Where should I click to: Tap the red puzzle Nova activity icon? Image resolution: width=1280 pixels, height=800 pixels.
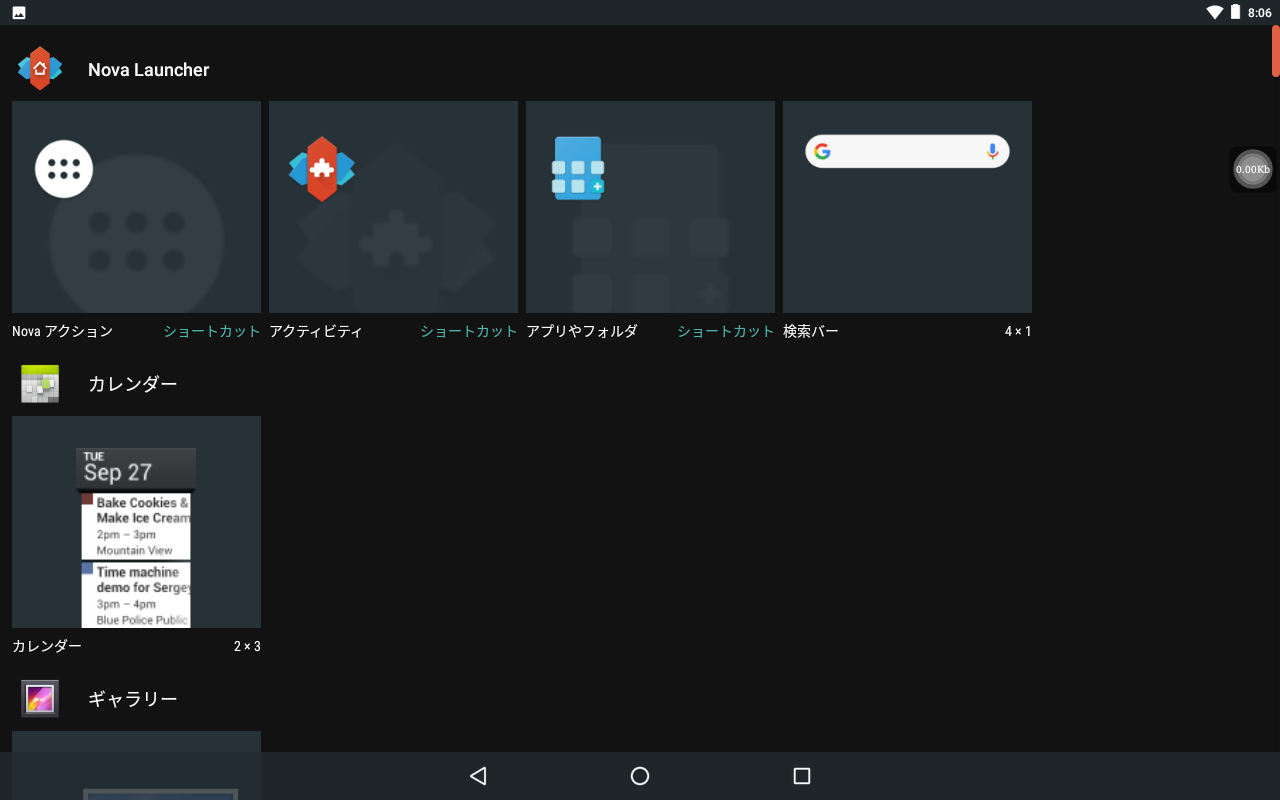point(322,169)
